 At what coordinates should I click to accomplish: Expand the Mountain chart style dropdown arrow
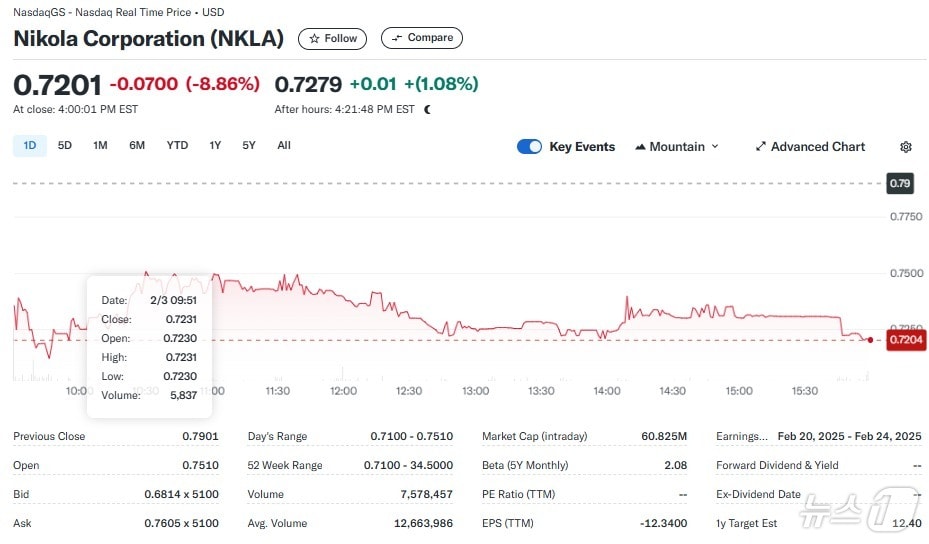(x=715, y=147)
